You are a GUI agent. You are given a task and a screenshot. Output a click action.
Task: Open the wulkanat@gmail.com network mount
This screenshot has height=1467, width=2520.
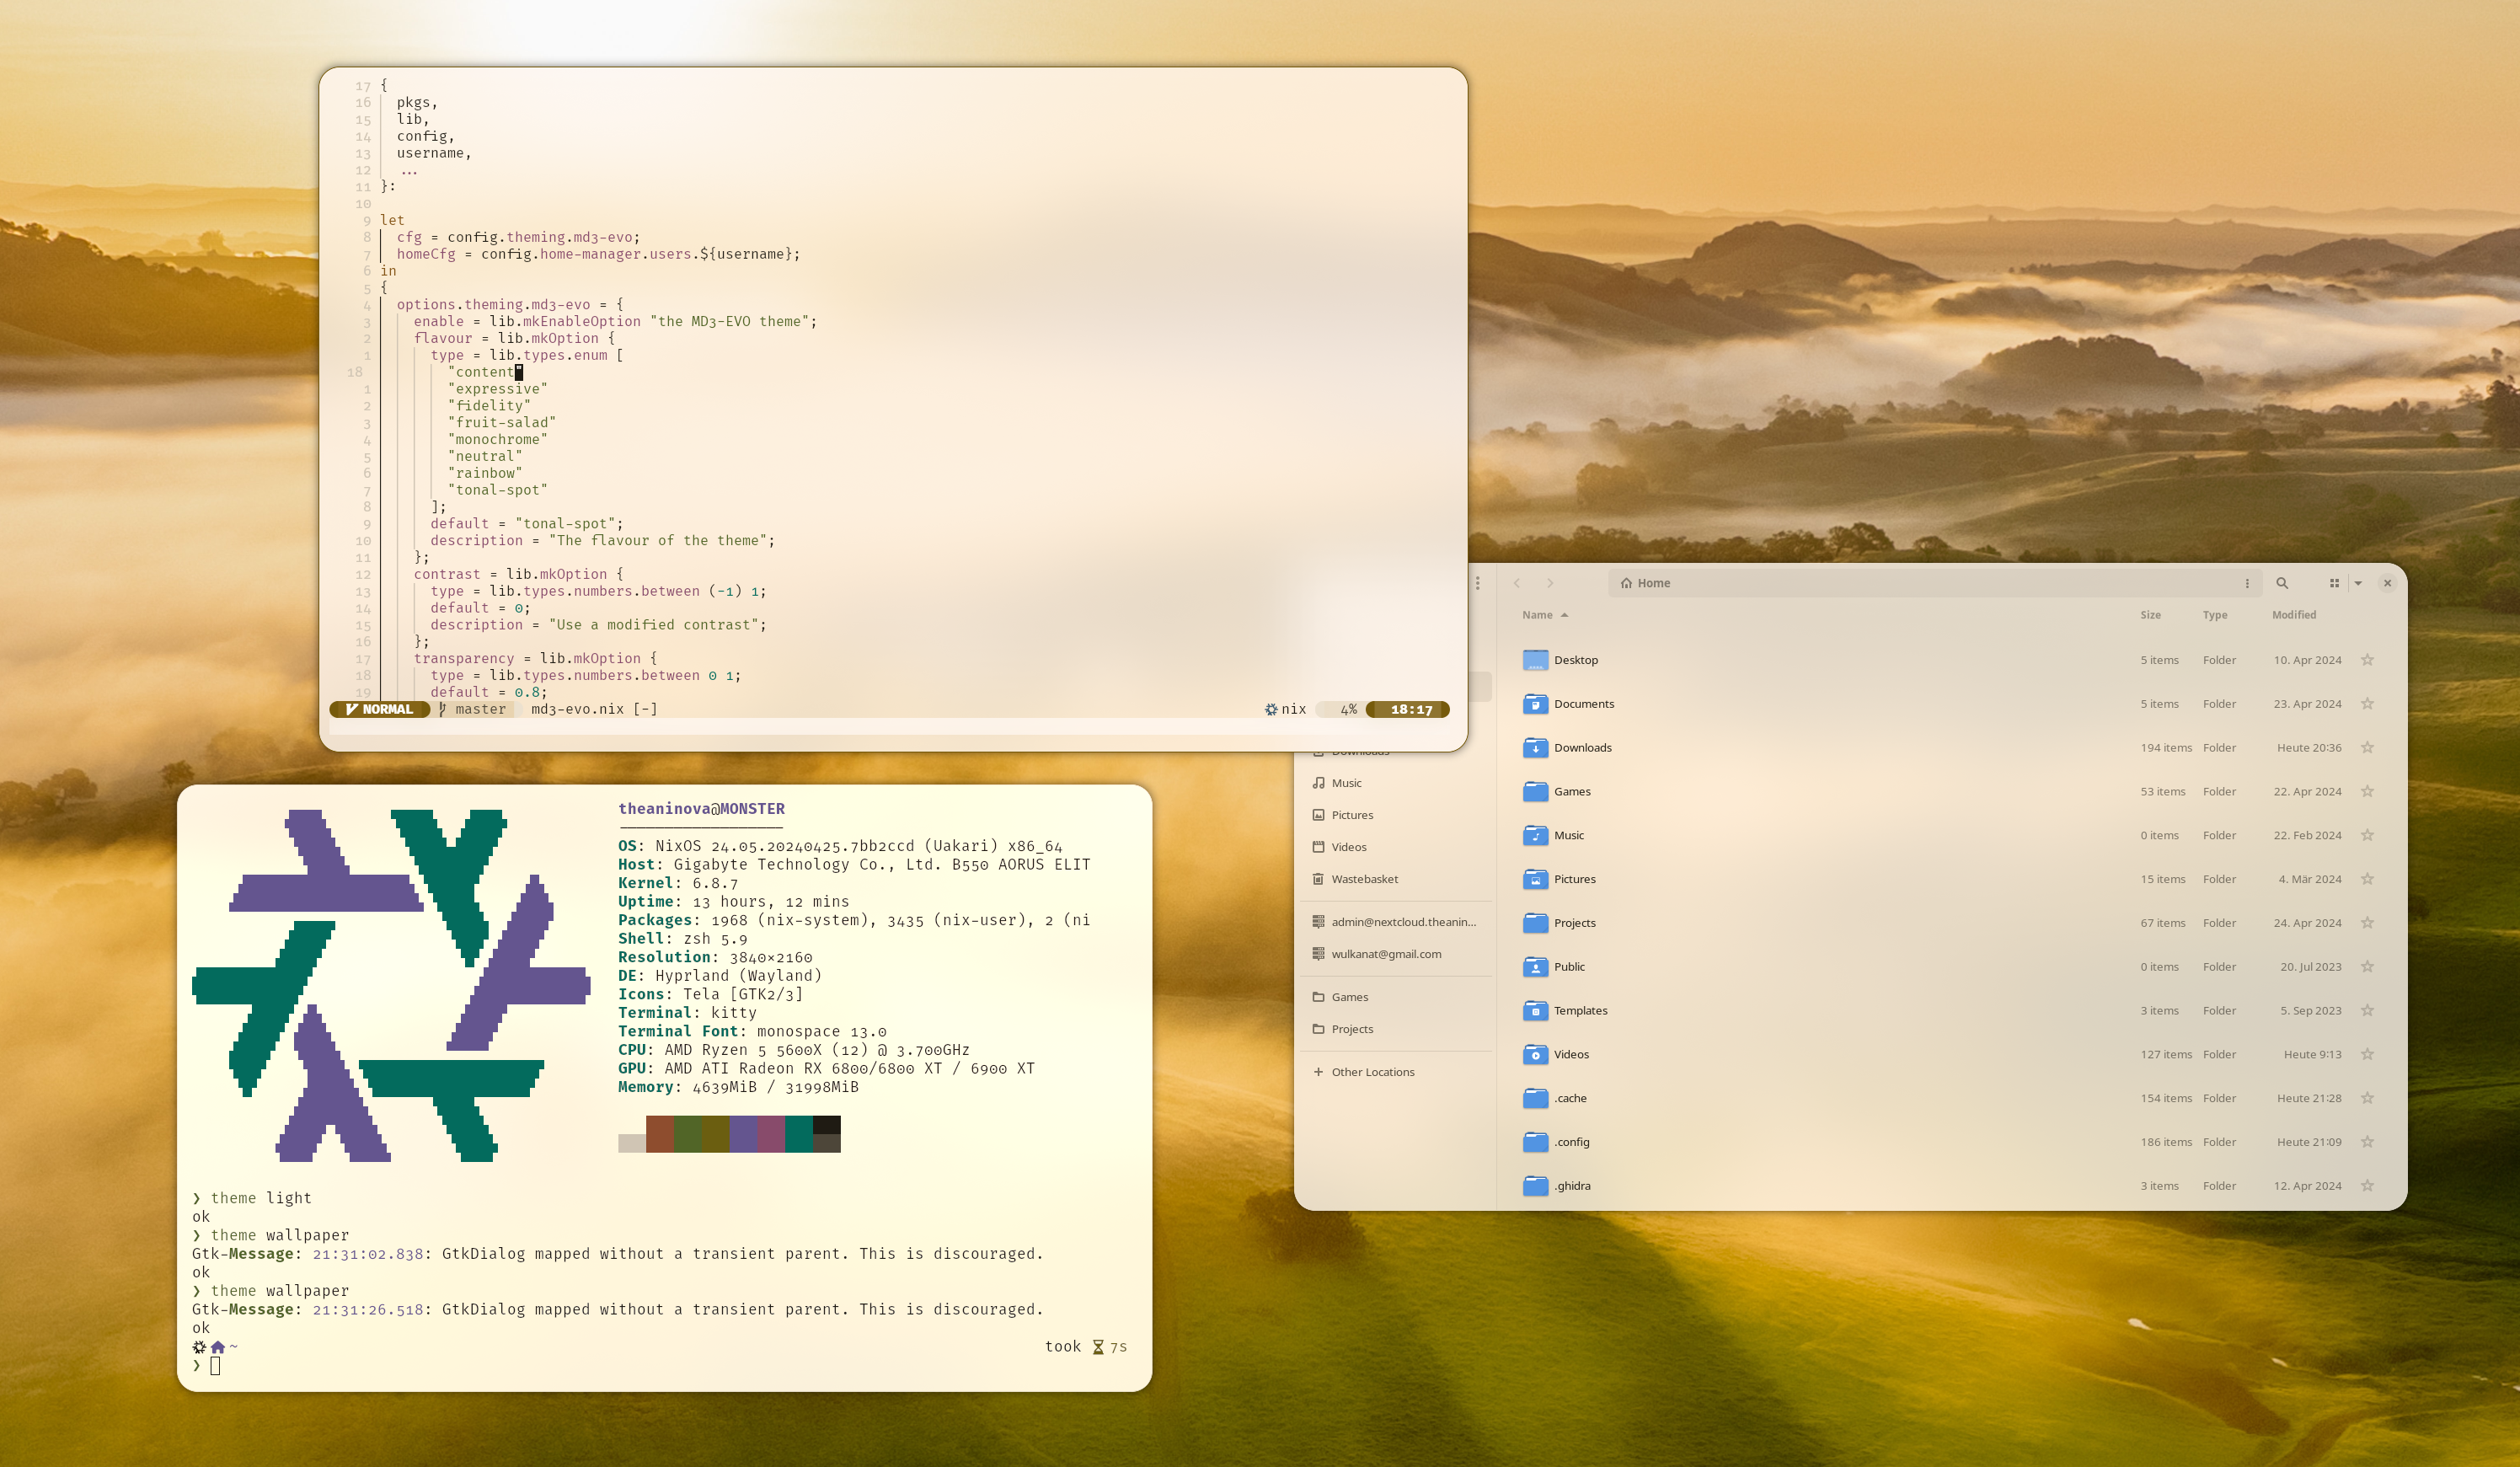1386,954
